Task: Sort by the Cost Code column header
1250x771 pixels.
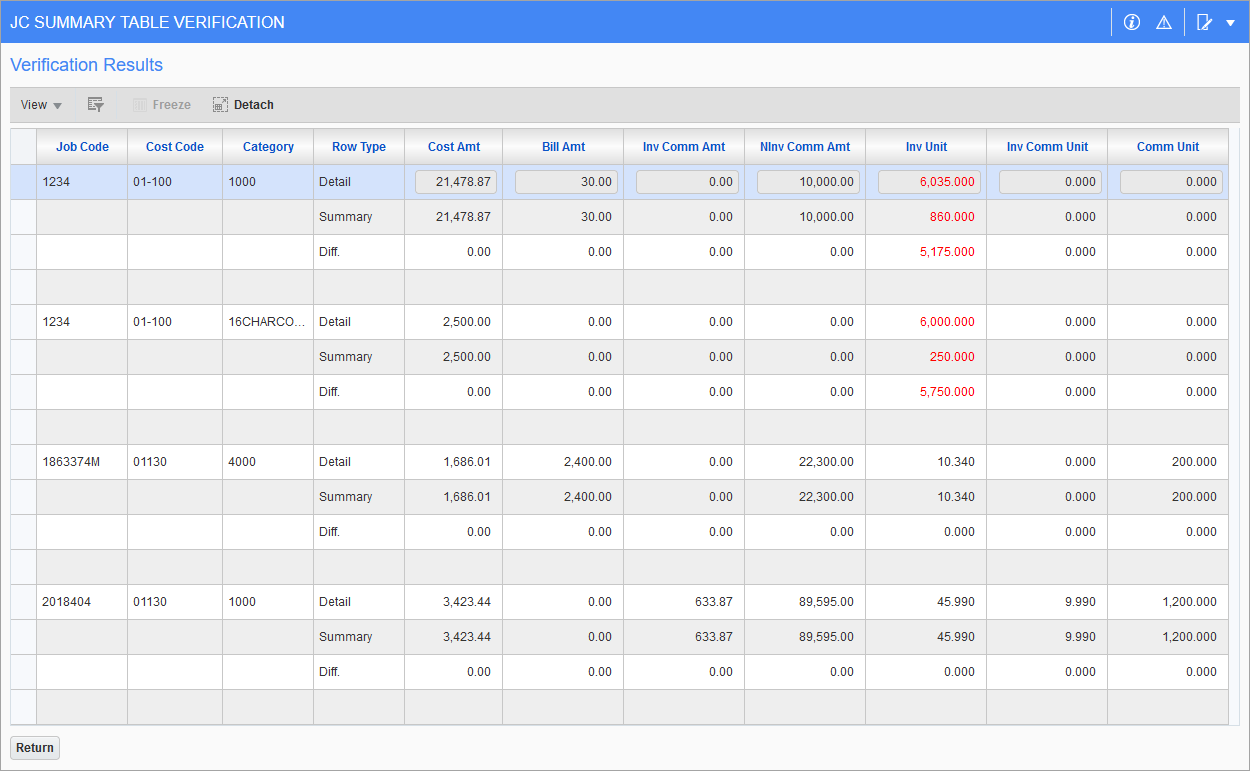Action: pyautogui.click(x=175, y=146)
